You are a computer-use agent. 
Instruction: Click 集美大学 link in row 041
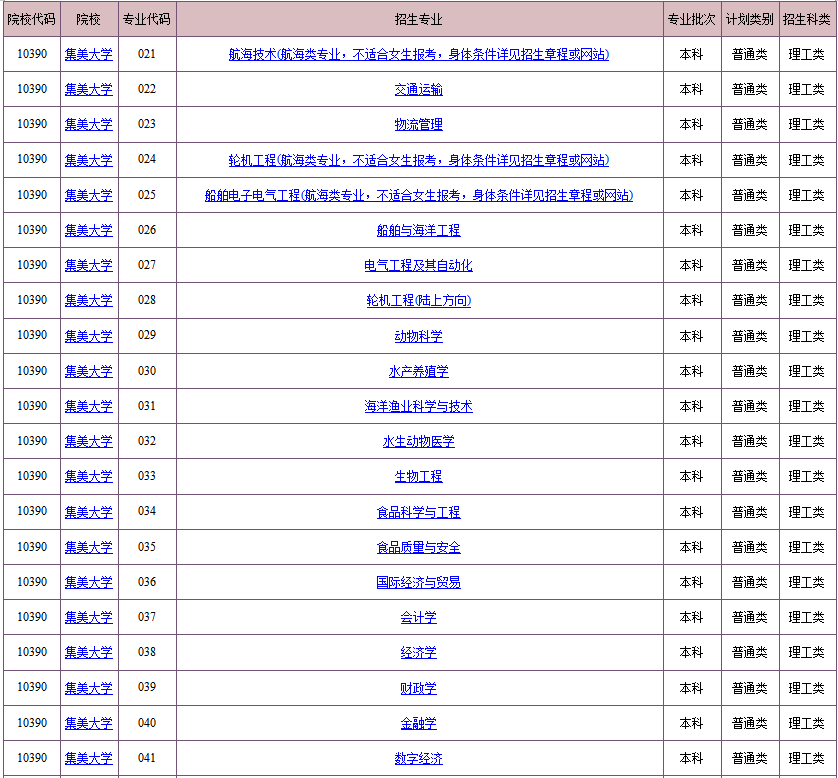tap(89, 758)
